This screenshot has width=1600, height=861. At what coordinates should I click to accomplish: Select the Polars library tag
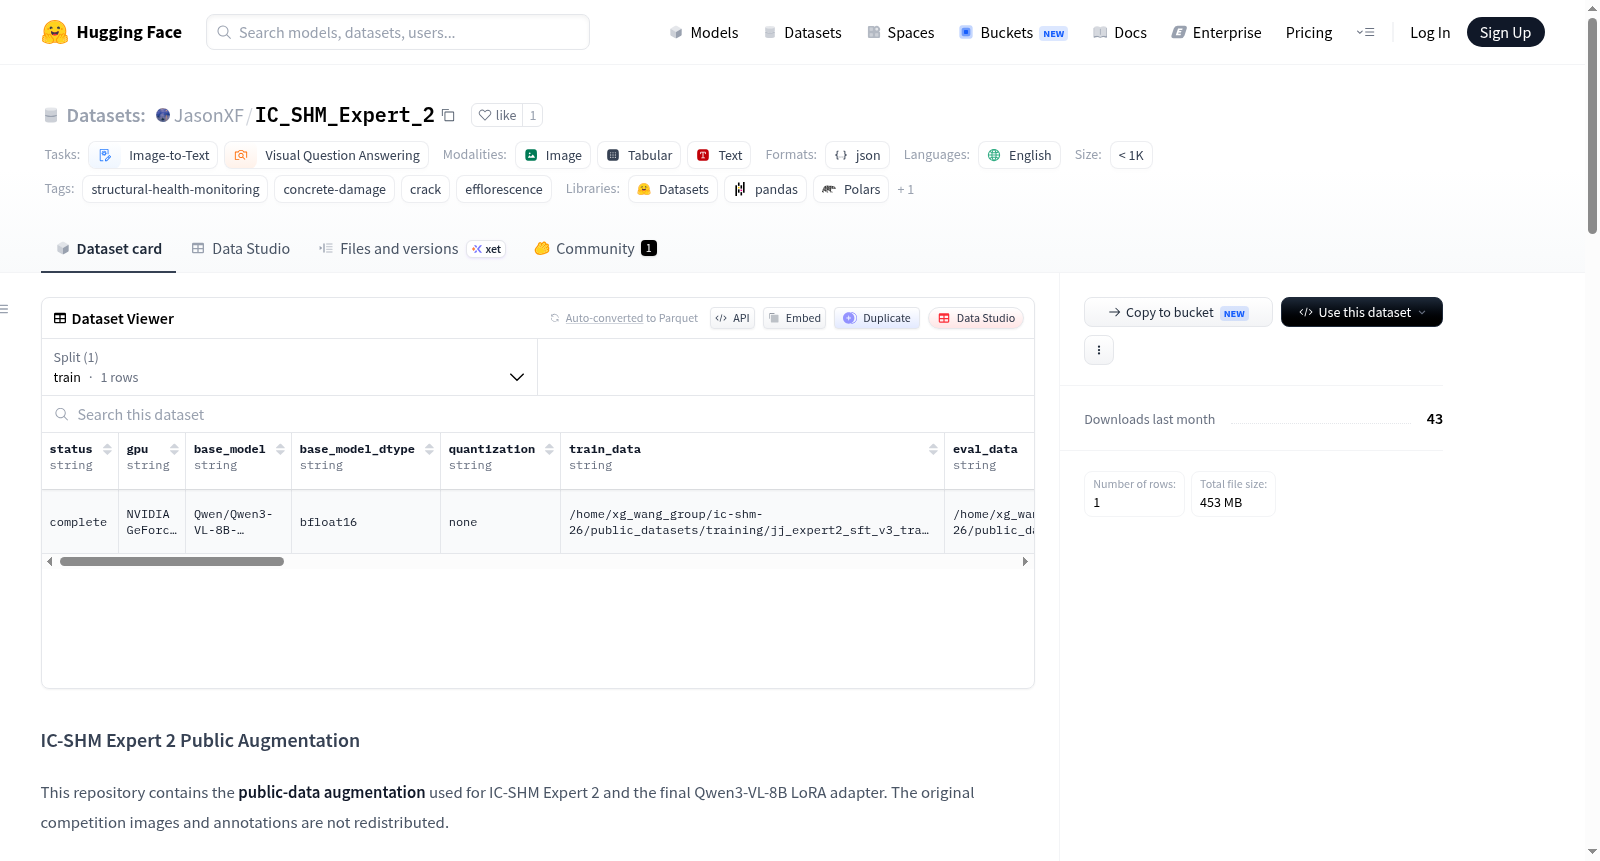(851, 189)
